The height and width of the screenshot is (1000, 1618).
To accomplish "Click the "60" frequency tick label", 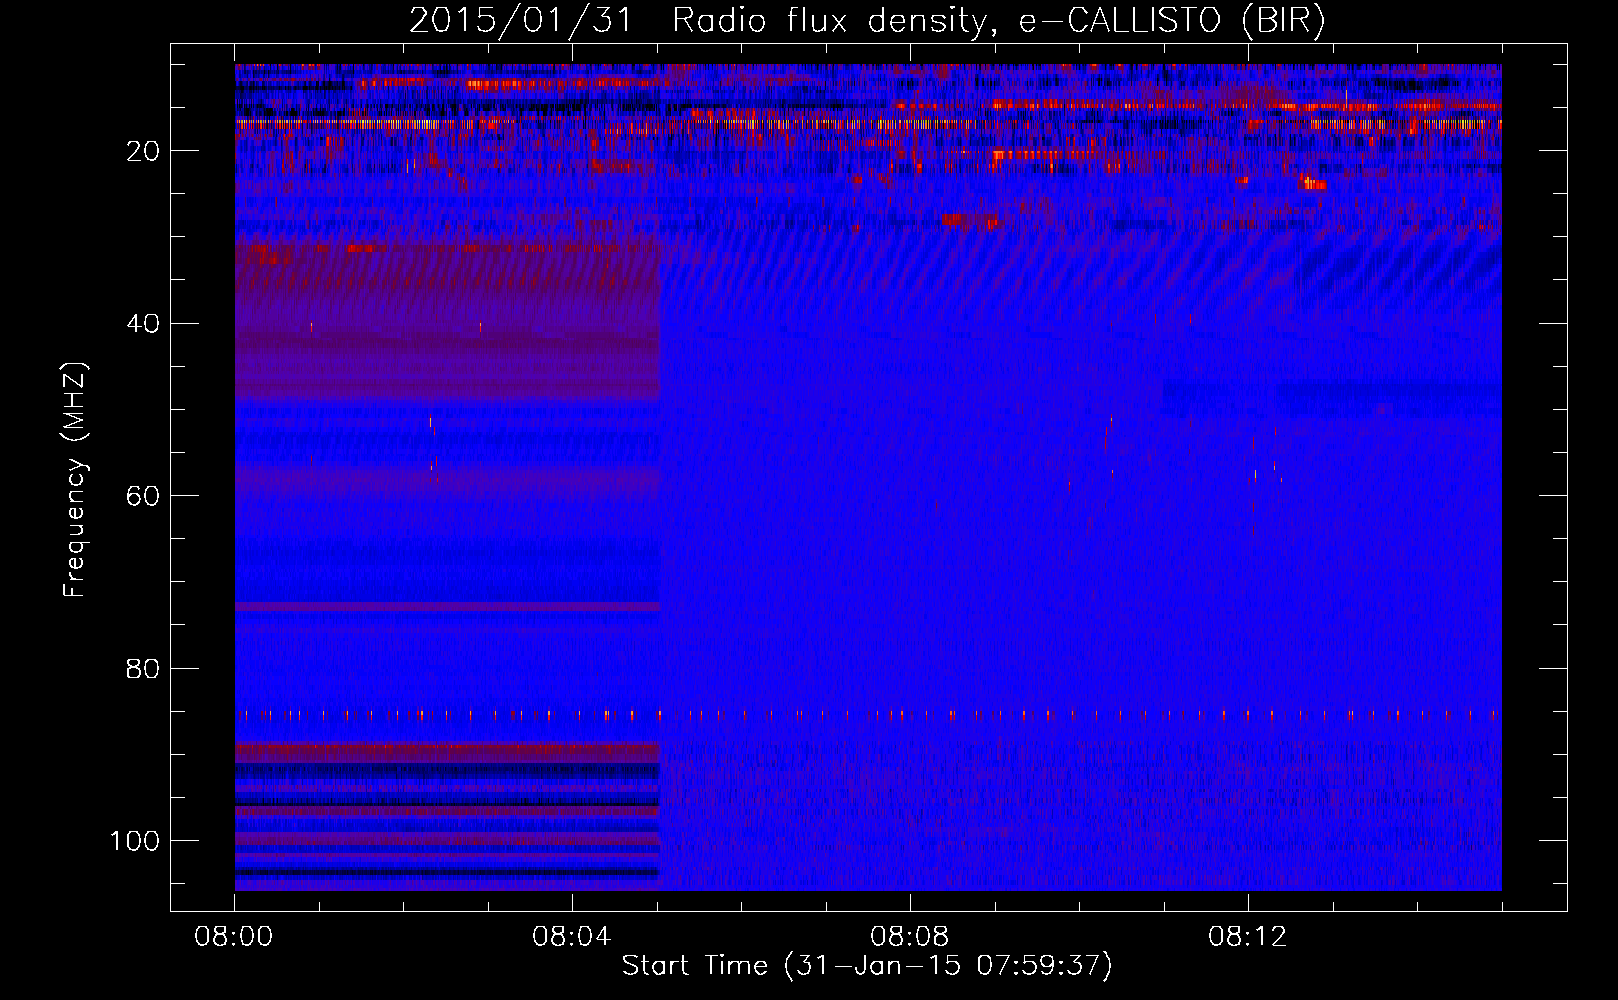I will 143,496.
